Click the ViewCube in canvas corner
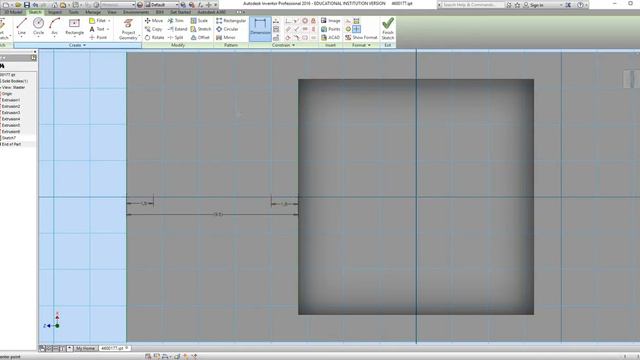Viewport: 640px width, 360px height. [631, 79]
